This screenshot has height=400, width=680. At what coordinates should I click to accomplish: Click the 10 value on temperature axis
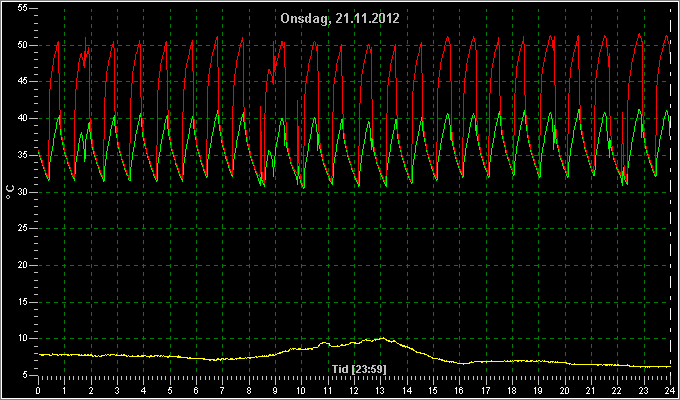[23, 338]
